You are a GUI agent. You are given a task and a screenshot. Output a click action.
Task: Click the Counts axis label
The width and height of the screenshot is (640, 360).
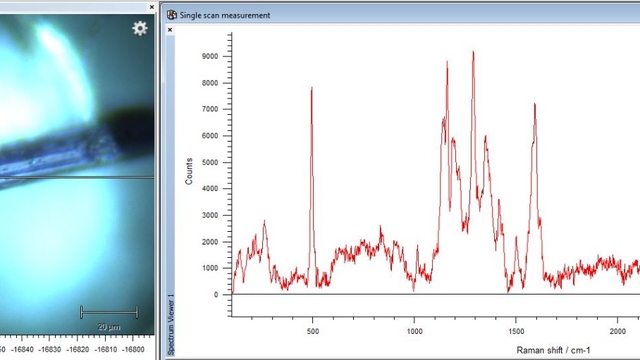coord(189,171)
